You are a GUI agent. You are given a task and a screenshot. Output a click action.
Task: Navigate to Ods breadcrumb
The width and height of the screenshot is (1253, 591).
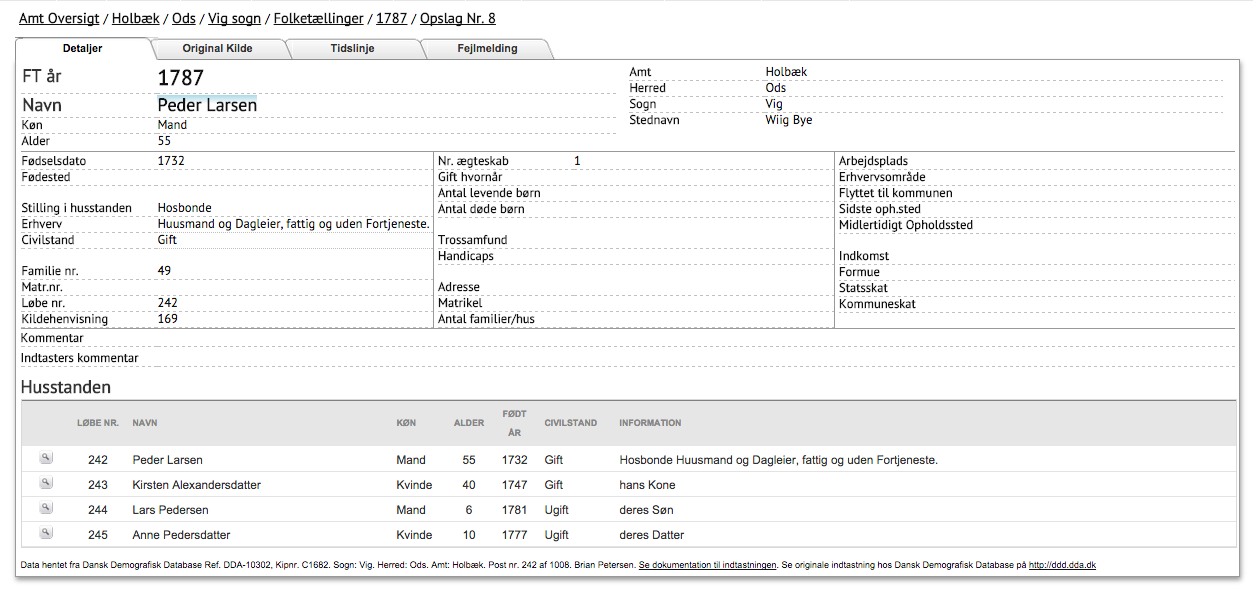[x=184, y=18]
